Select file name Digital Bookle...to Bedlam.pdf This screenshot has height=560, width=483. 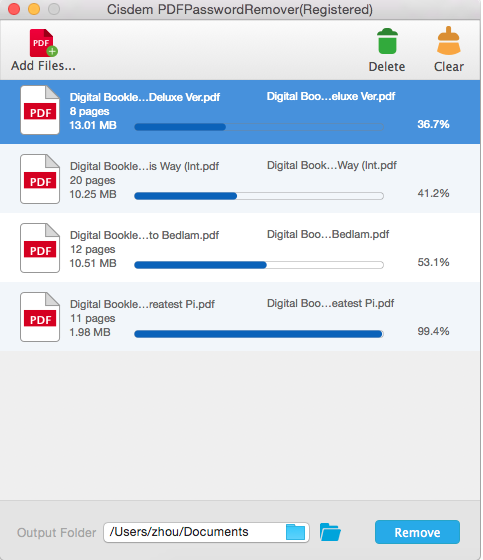(144, 235)
